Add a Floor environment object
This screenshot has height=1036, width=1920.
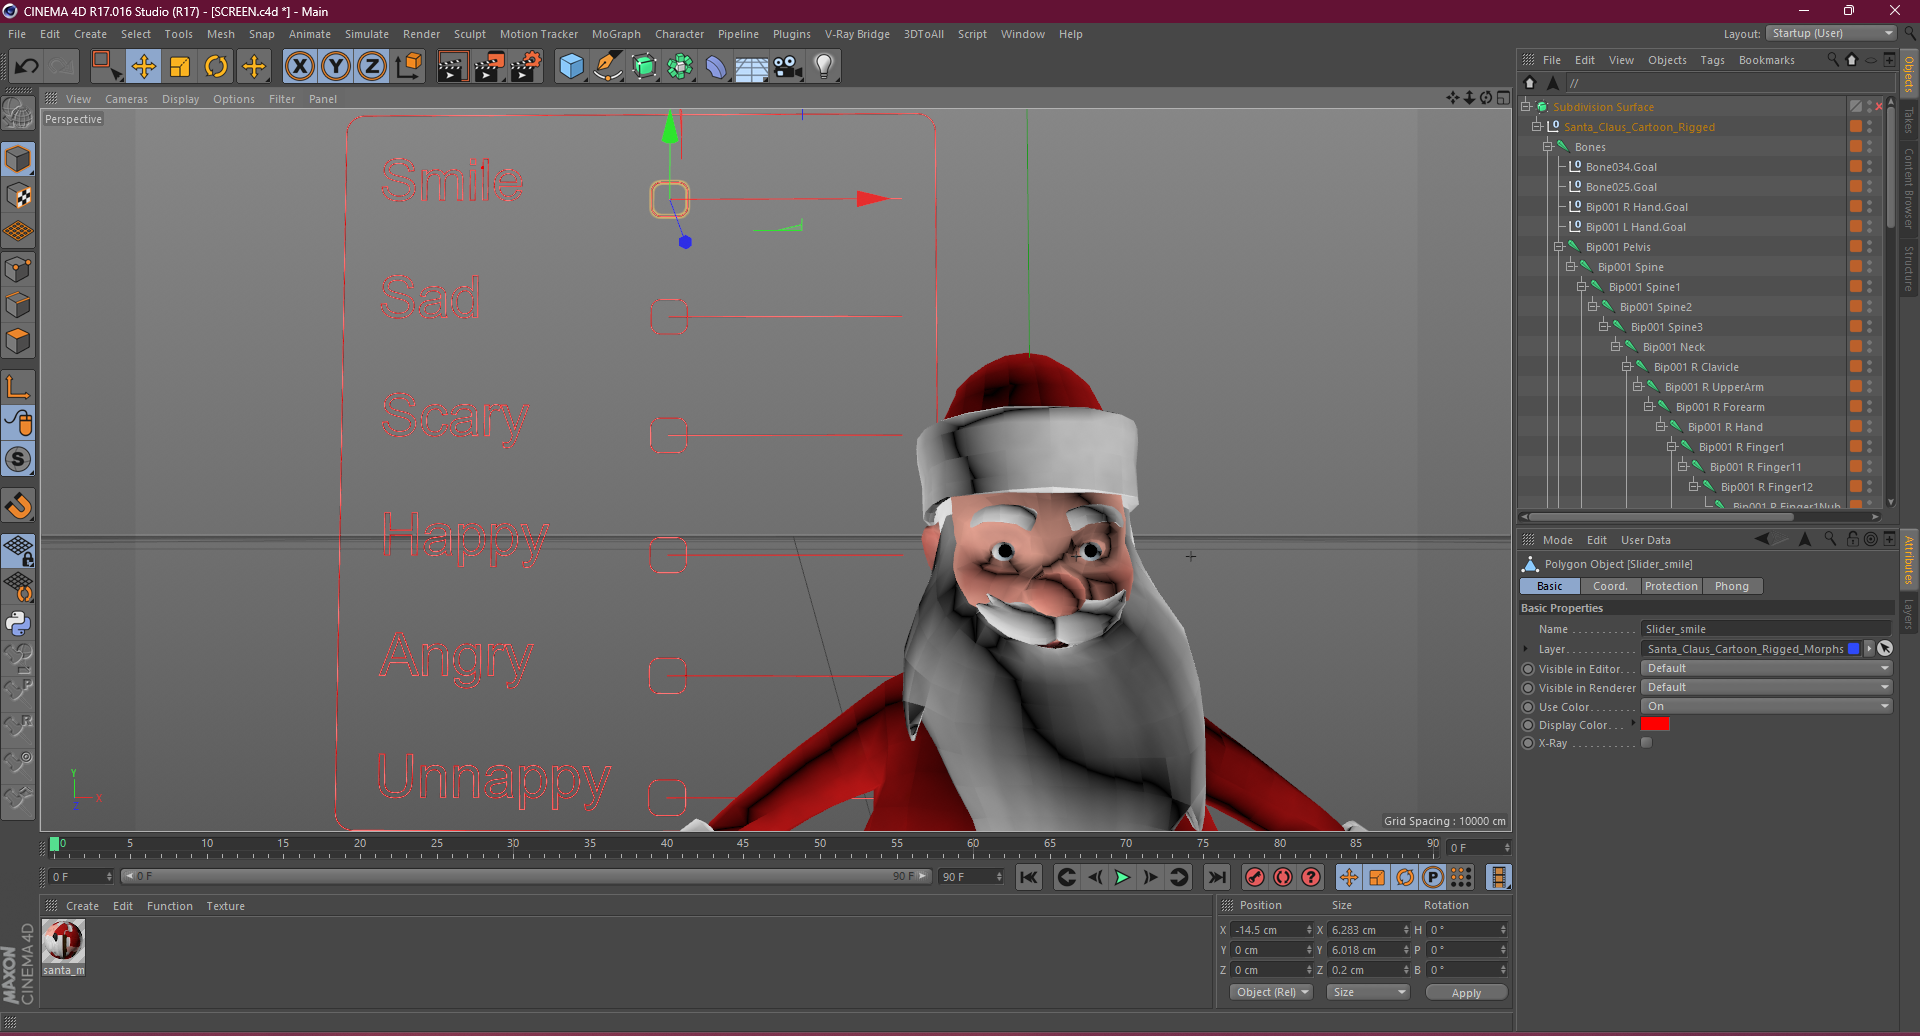[x=752, y=67]
